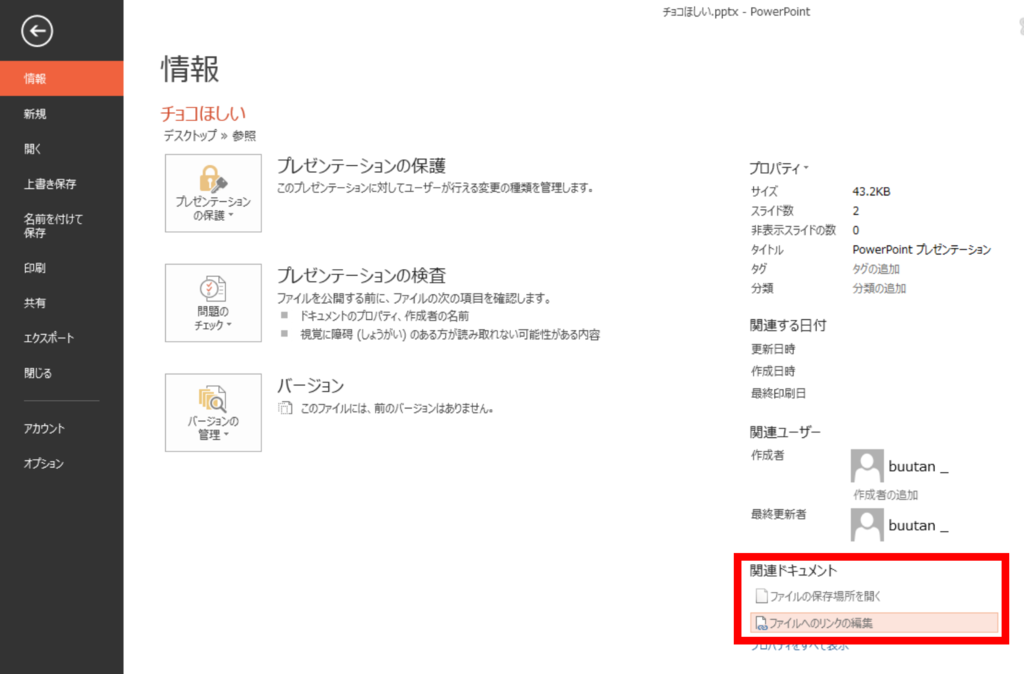Image resolution: width=1024 pixels, height=674 pixels.
Task: Select the 情報 menu item
Action: tap(61, 78)
